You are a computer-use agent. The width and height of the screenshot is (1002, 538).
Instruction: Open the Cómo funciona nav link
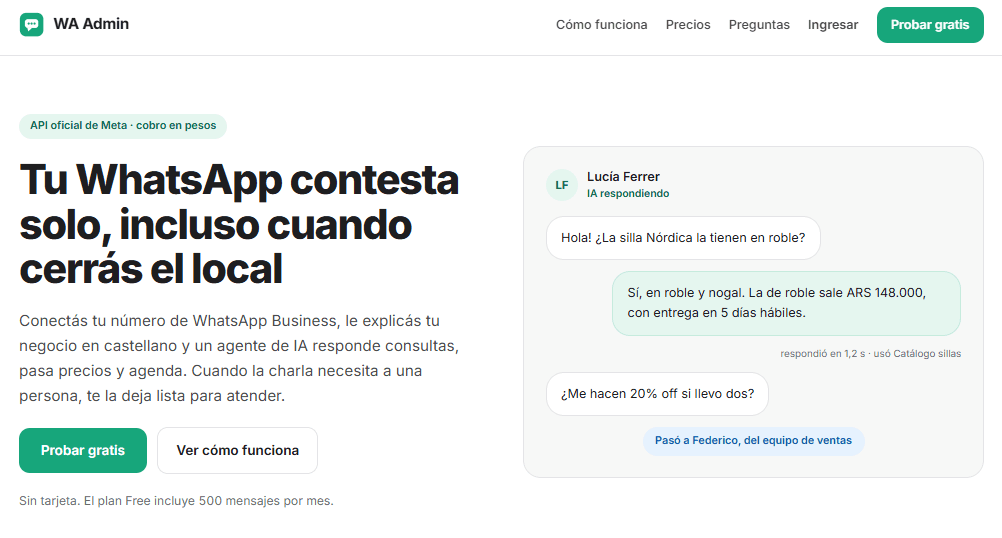(x=601, y=25)
